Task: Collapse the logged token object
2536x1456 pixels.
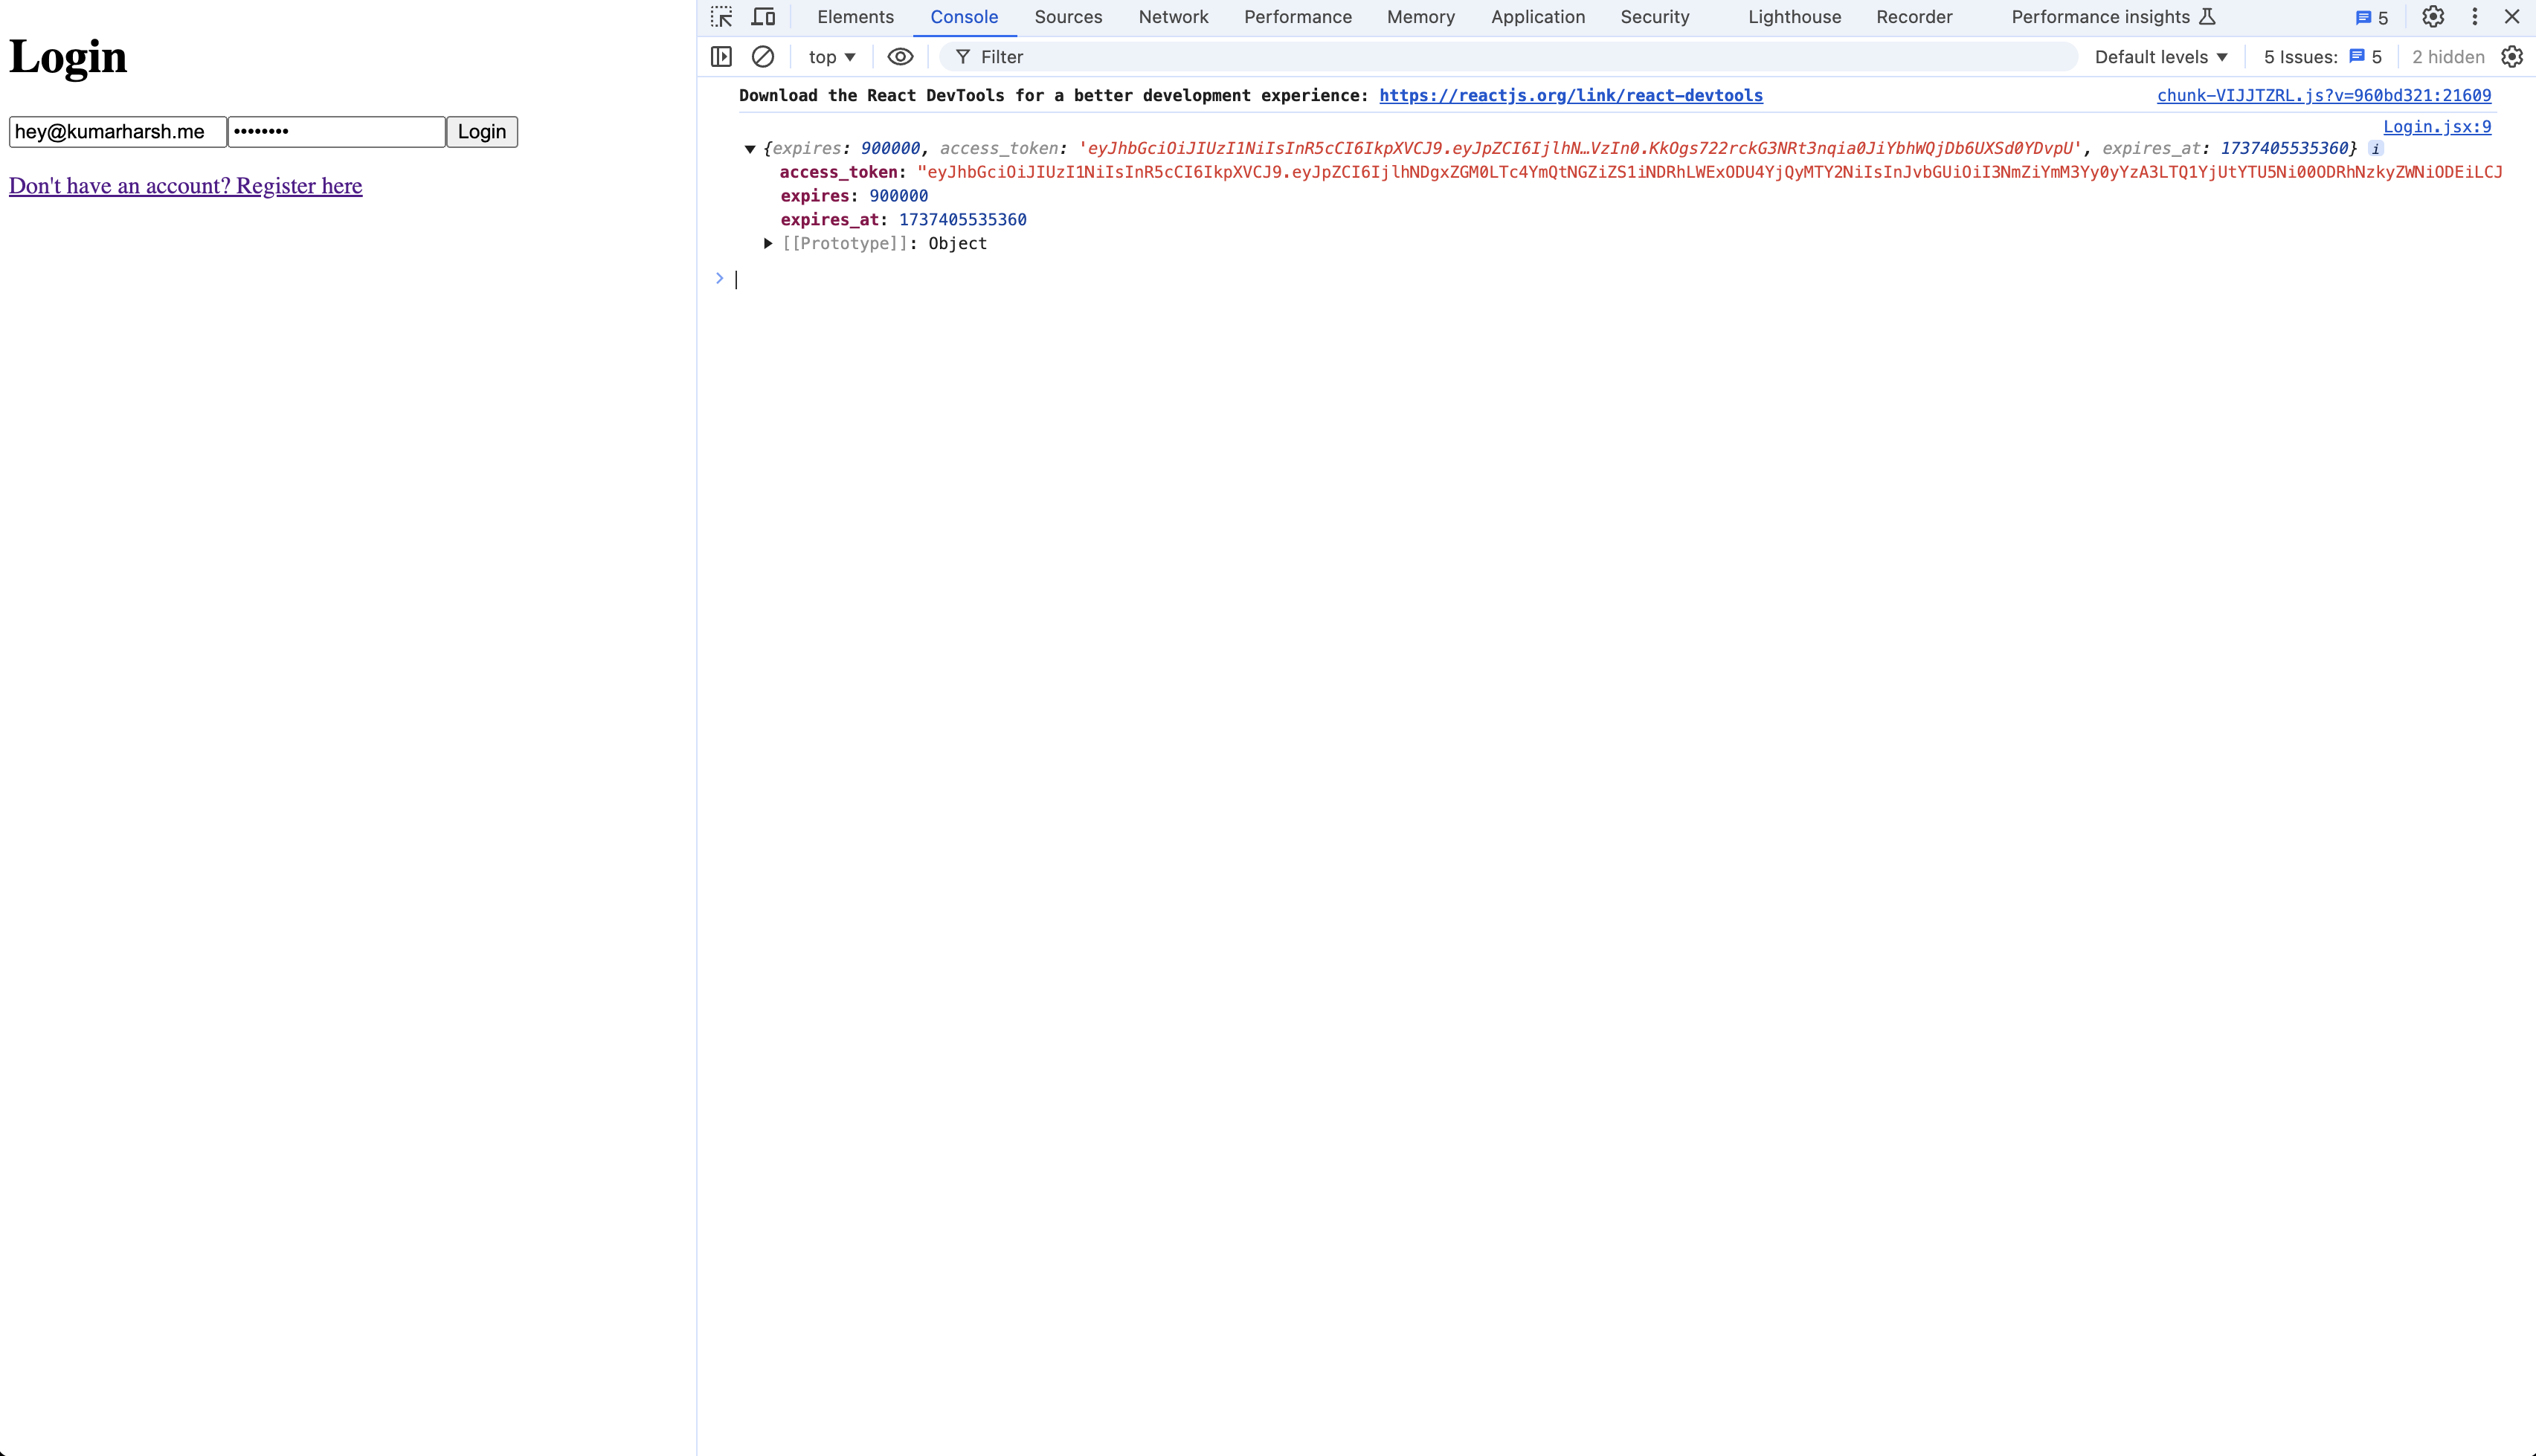Action: click(750, 149)
